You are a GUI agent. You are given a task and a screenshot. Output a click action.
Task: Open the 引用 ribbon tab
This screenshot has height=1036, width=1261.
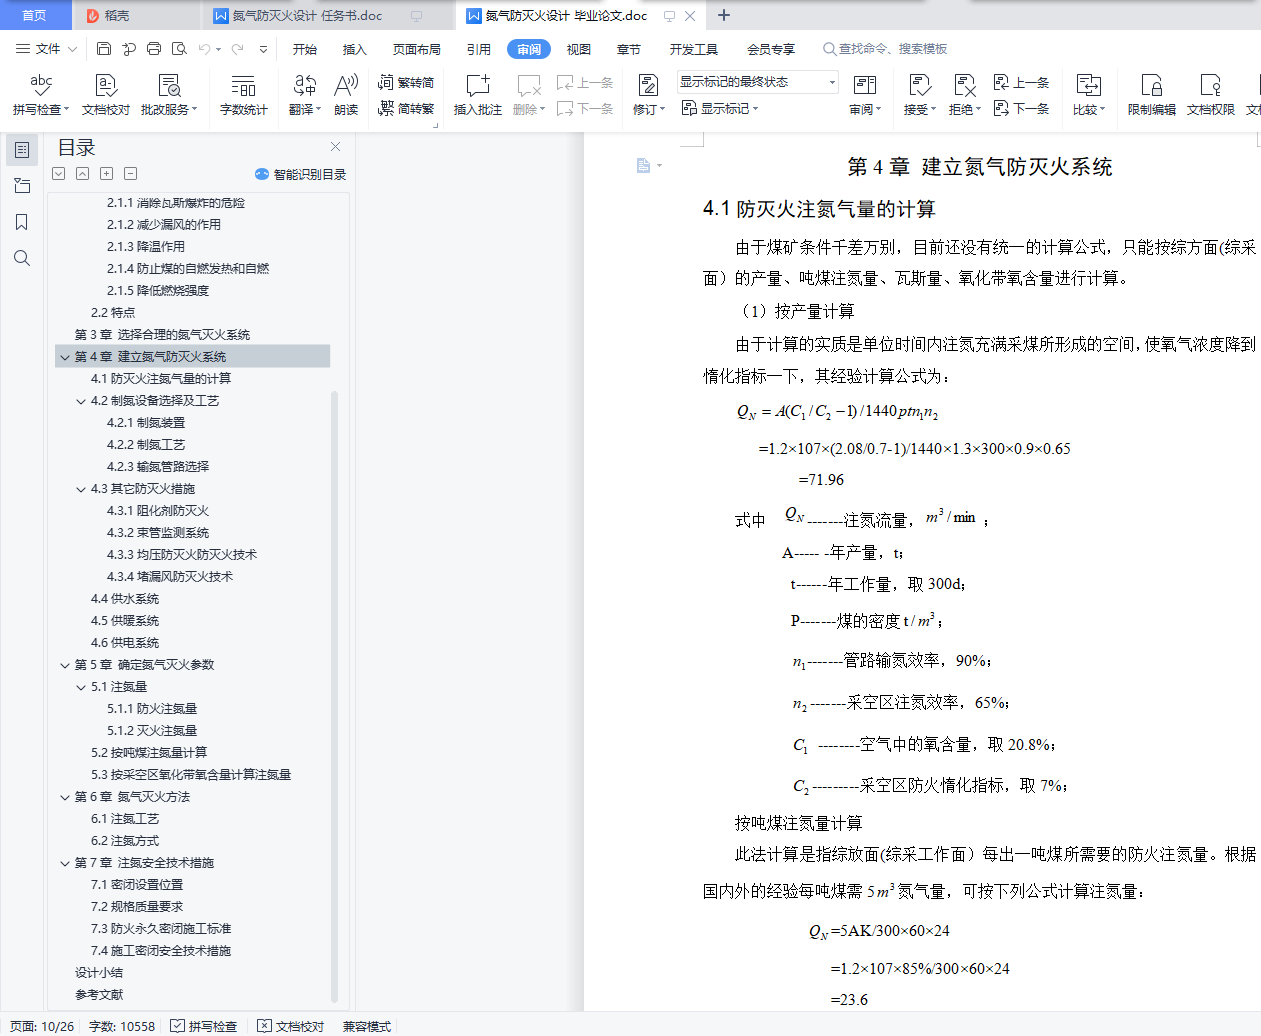[479, 49]
